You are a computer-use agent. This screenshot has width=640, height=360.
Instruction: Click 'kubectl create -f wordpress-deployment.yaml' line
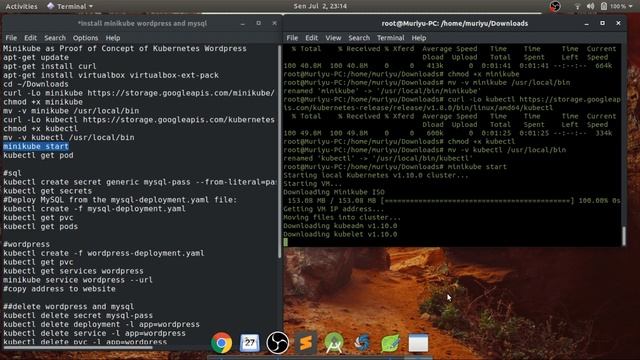pyautogui.click(x=104, y=253)
